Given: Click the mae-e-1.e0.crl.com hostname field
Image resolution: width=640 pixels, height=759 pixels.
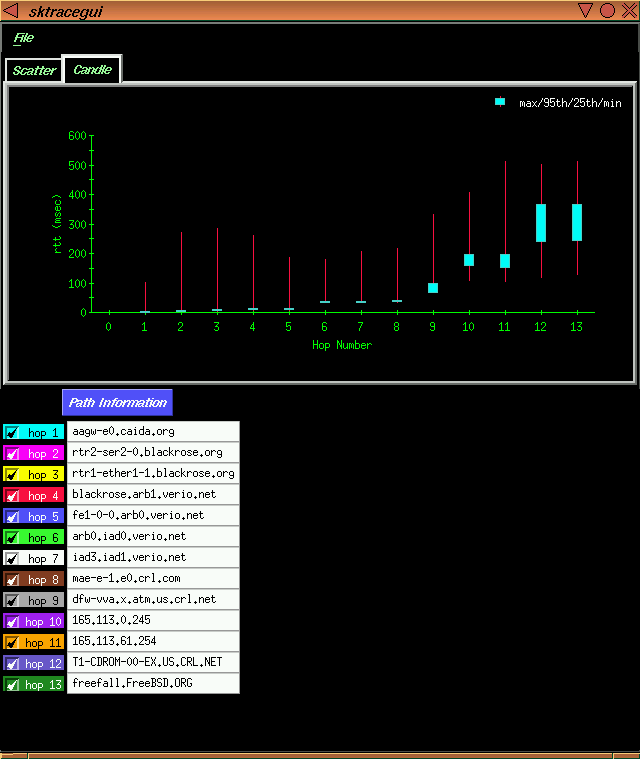Looking at the screenshot, I should click(x=153, y=579).
